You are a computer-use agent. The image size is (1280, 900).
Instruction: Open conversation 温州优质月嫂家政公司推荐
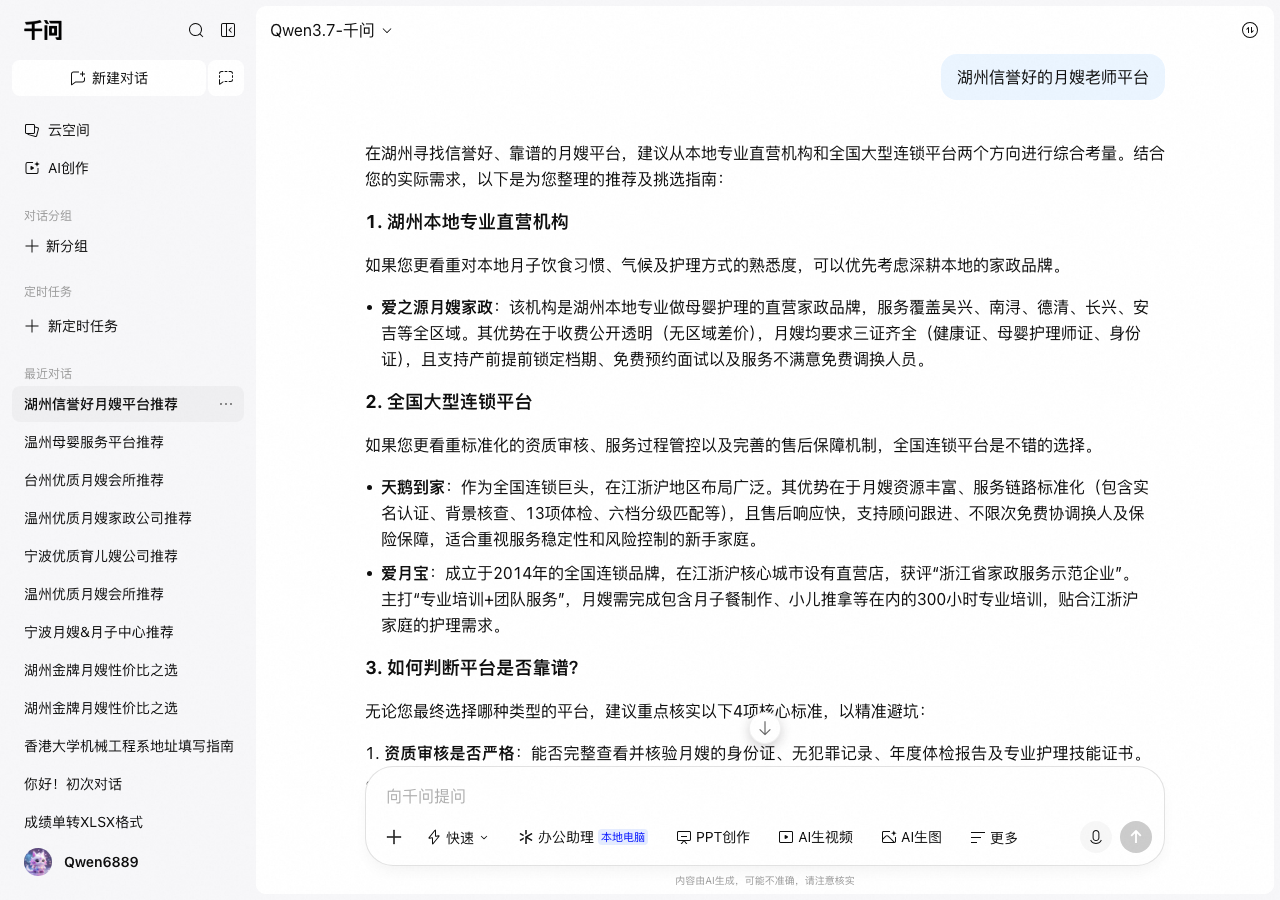click(128, 518)
